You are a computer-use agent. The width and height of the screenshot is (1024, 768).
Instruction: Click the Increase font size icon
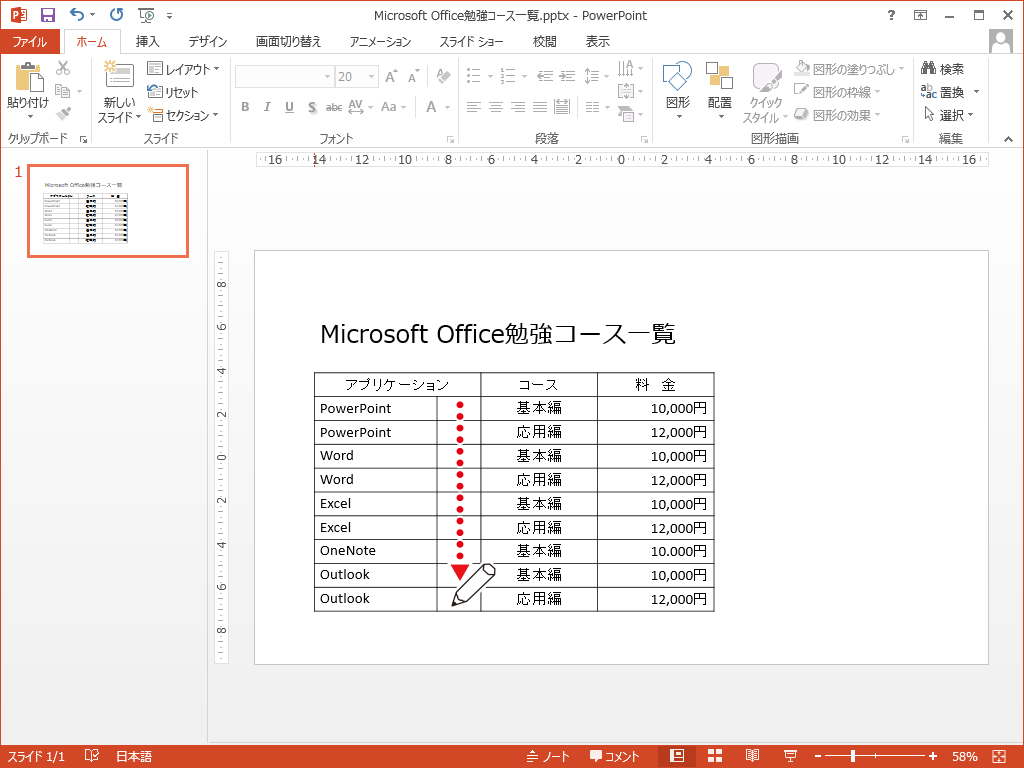click(x=391, y=76)
